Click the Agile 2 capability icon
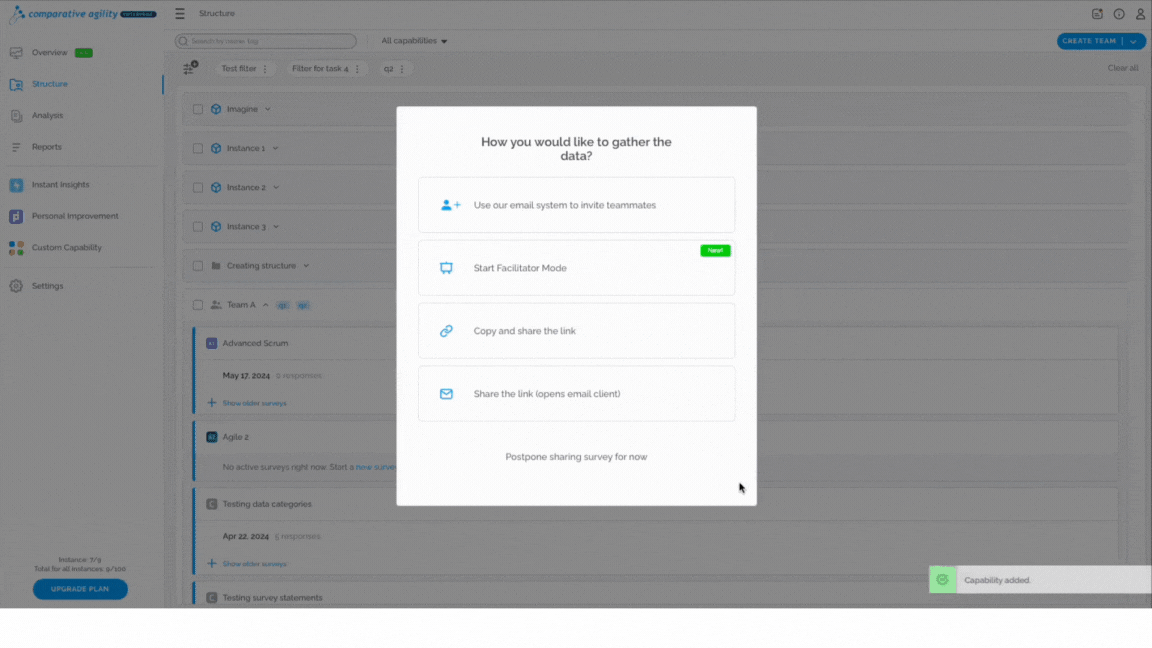The image size is (1152, 648). [x=212, y=437]
